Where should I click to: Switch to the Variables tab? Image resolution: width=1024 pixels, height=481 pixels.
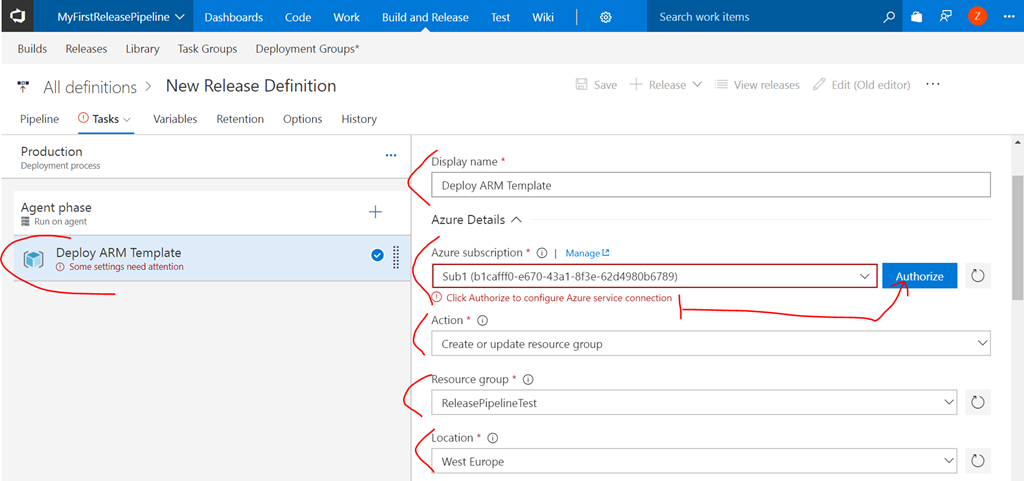(x=175, y=119)
